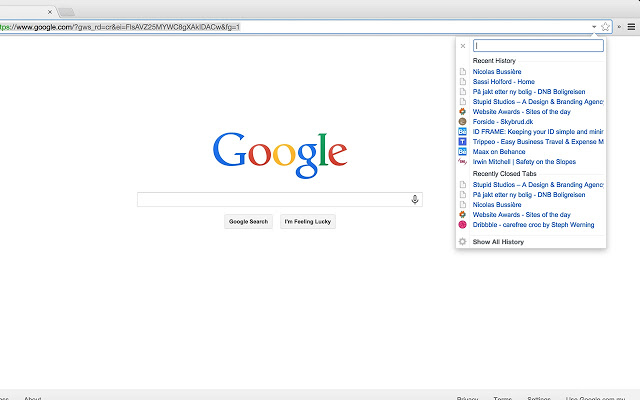Viewport: 640px width, 400px height.
Task: Click the Trippeo T favicon
Action: click(462, 142)
